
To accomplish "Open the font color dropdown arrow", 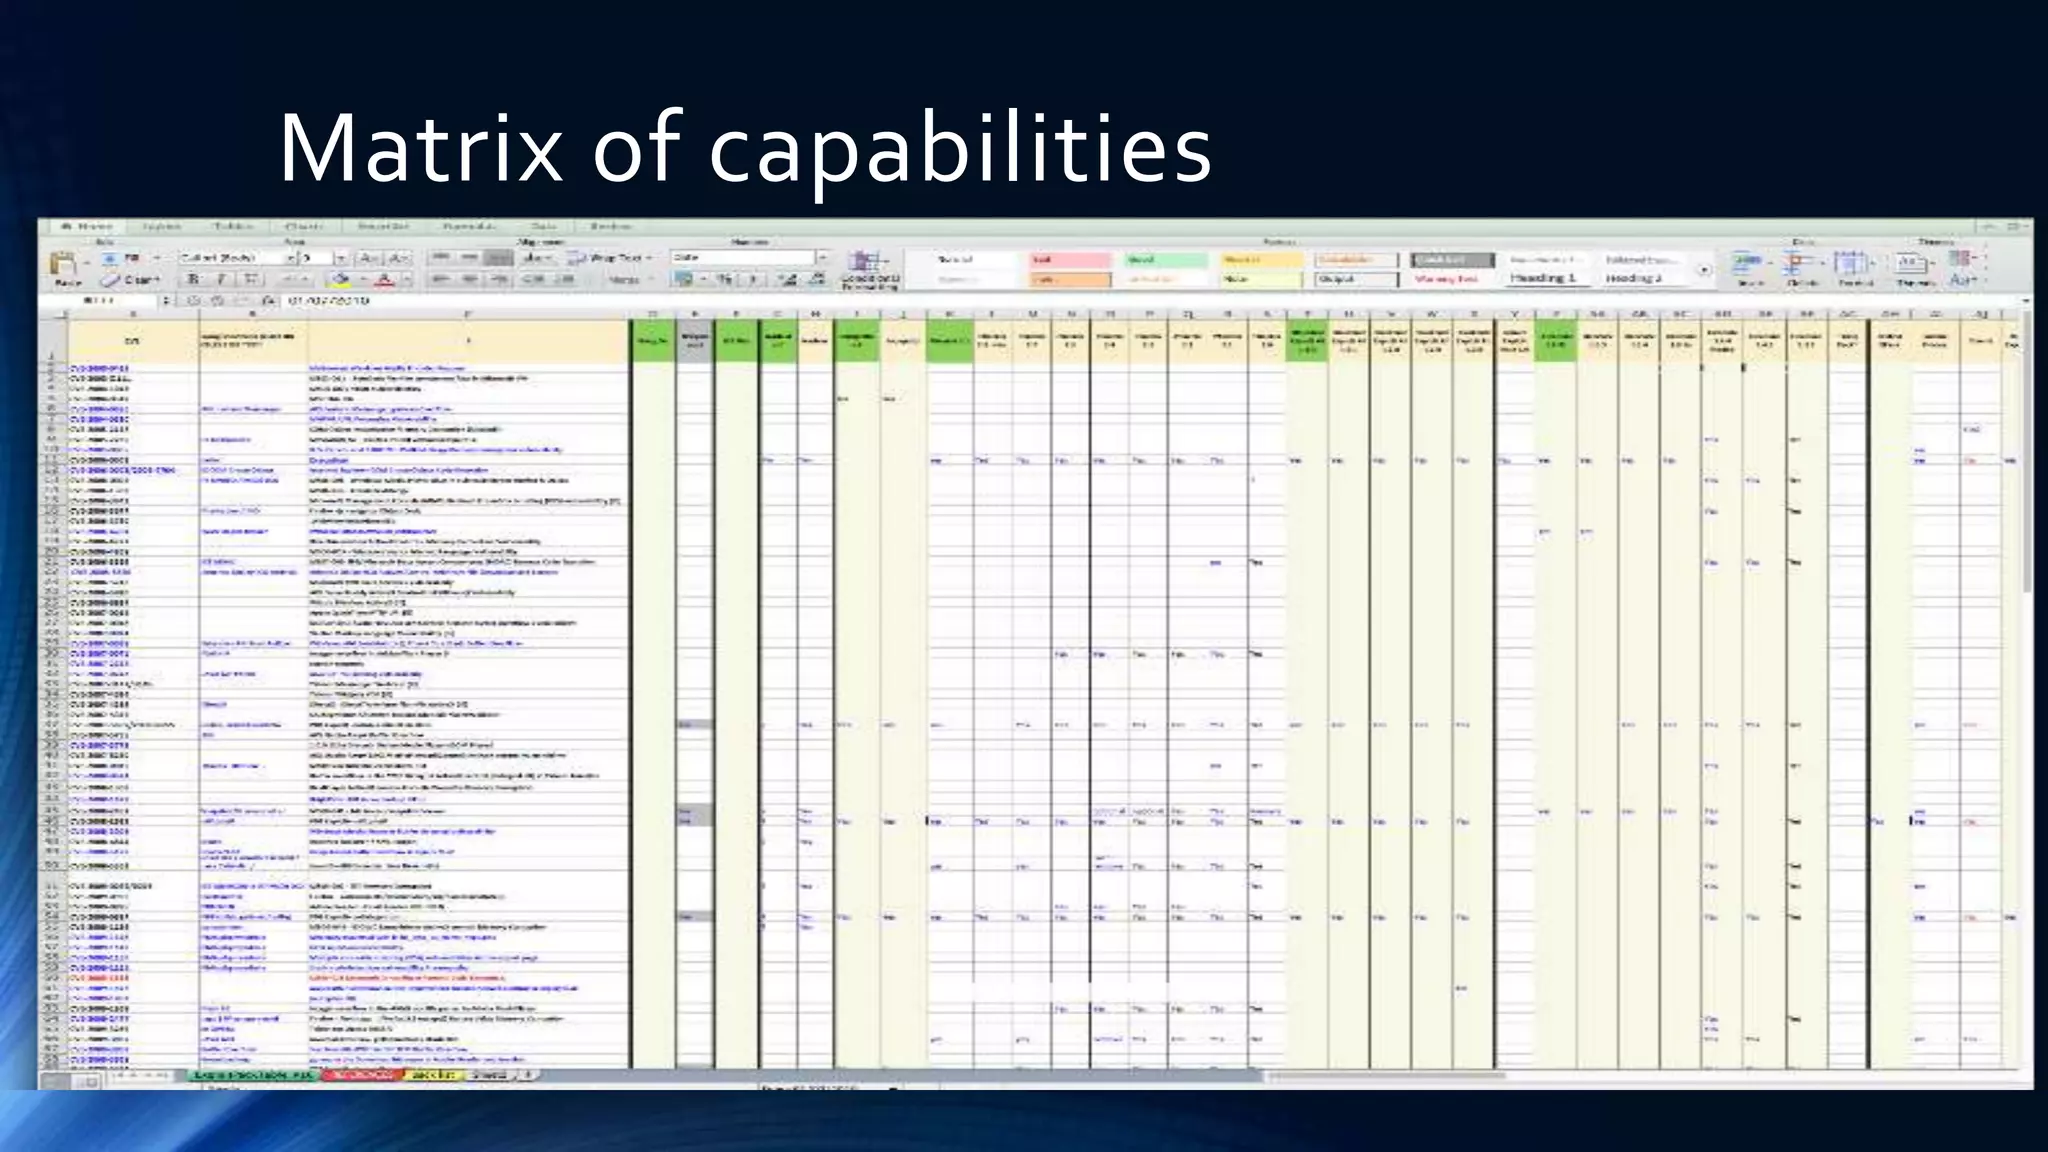I will coord(405,280).
